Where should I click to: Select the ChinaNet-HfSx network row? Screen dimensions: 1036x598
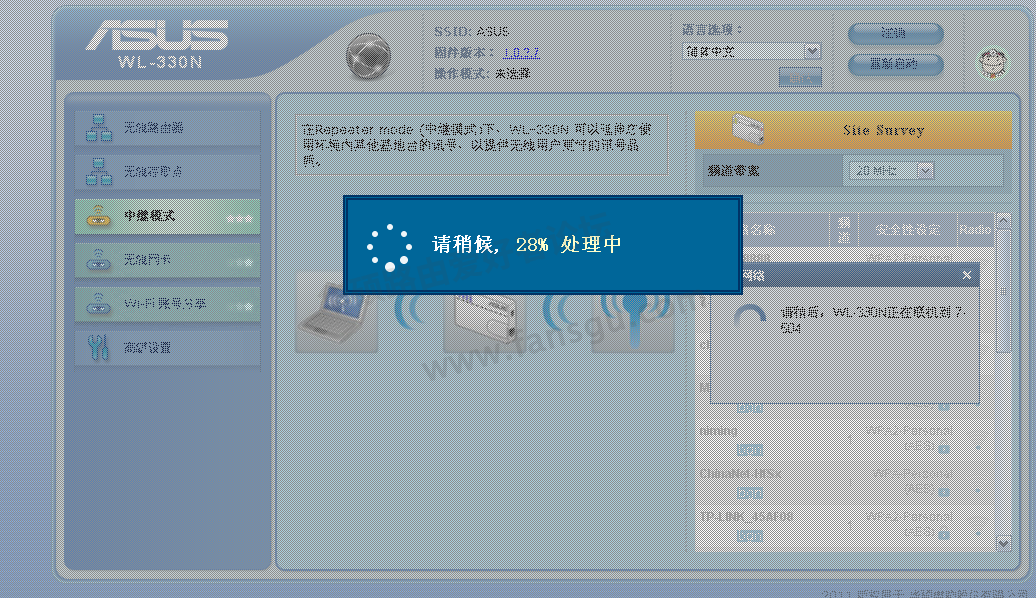point(844,483)
